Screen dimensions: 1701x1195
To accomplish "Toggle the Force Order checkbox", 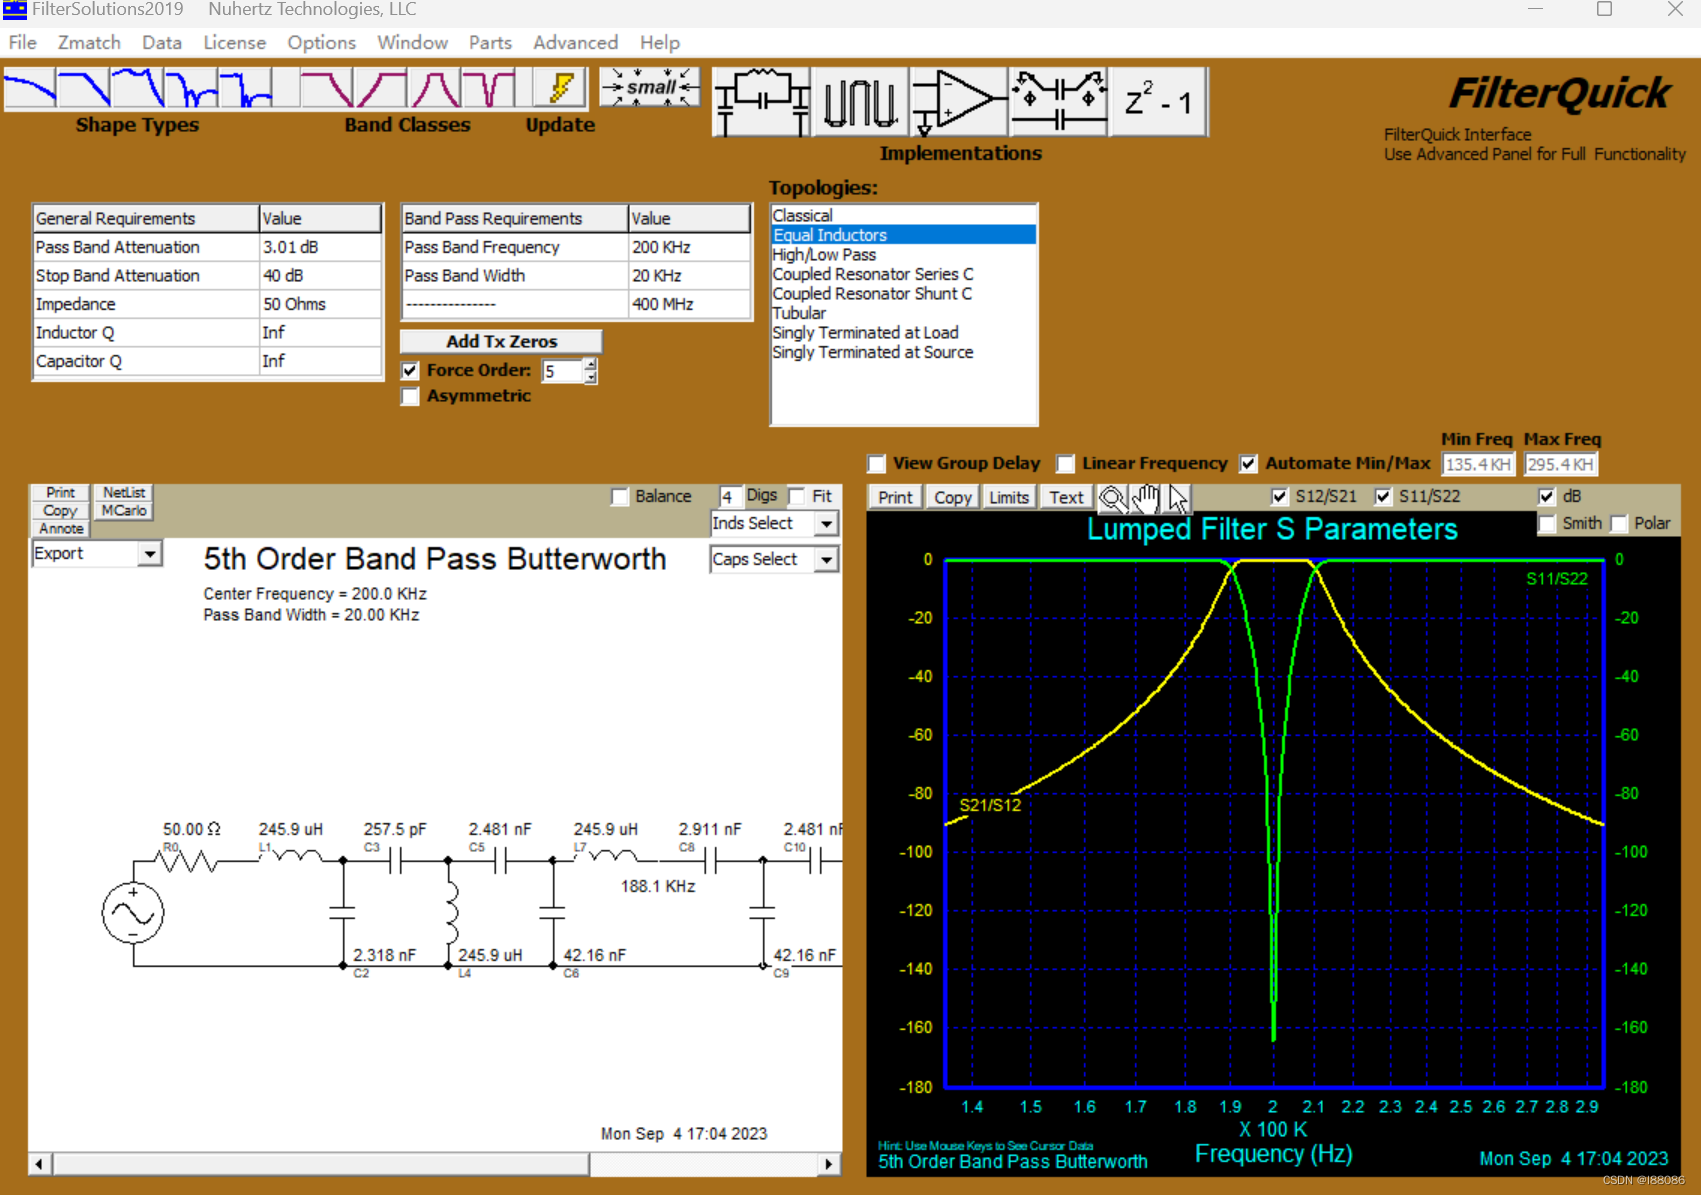I will pos(410,371).
